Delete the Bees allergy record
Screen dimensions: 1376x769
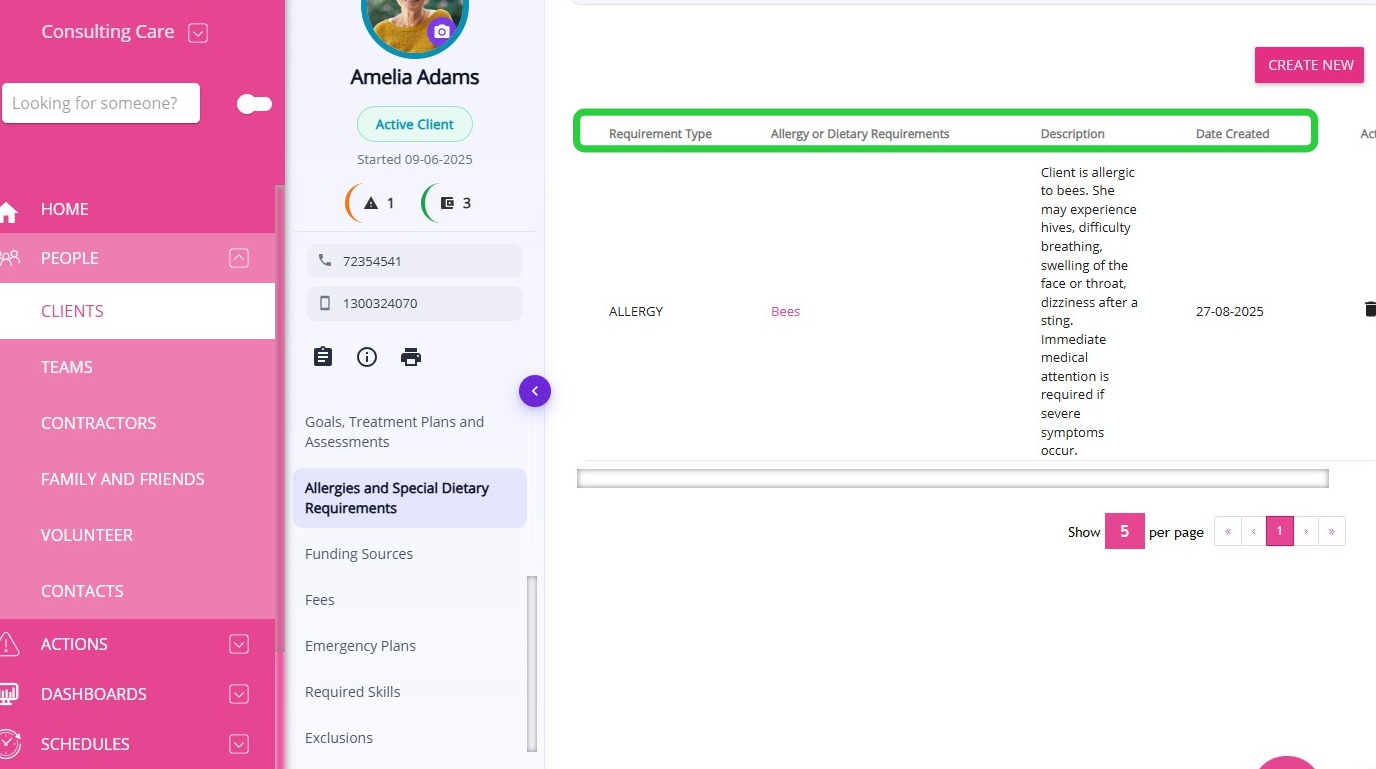(x=1370, y=309)
